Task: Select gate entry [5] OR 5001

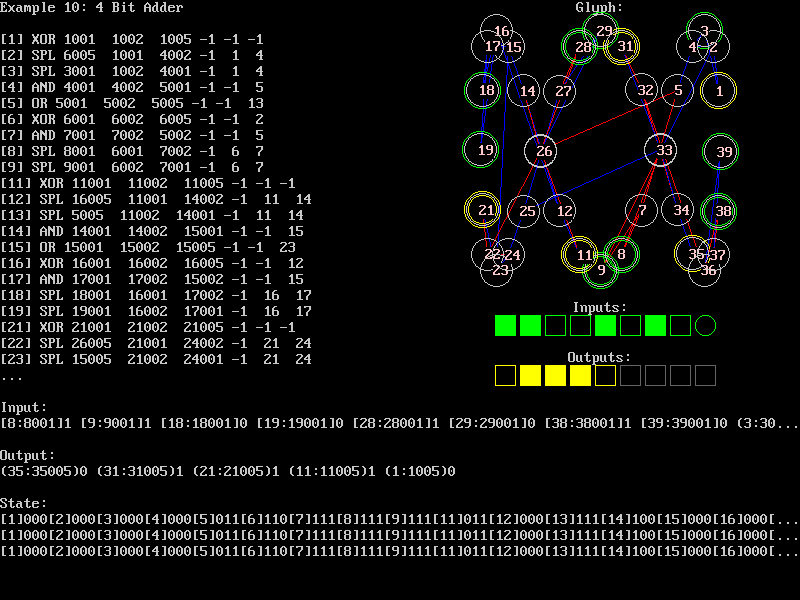Action: [131, 103]
